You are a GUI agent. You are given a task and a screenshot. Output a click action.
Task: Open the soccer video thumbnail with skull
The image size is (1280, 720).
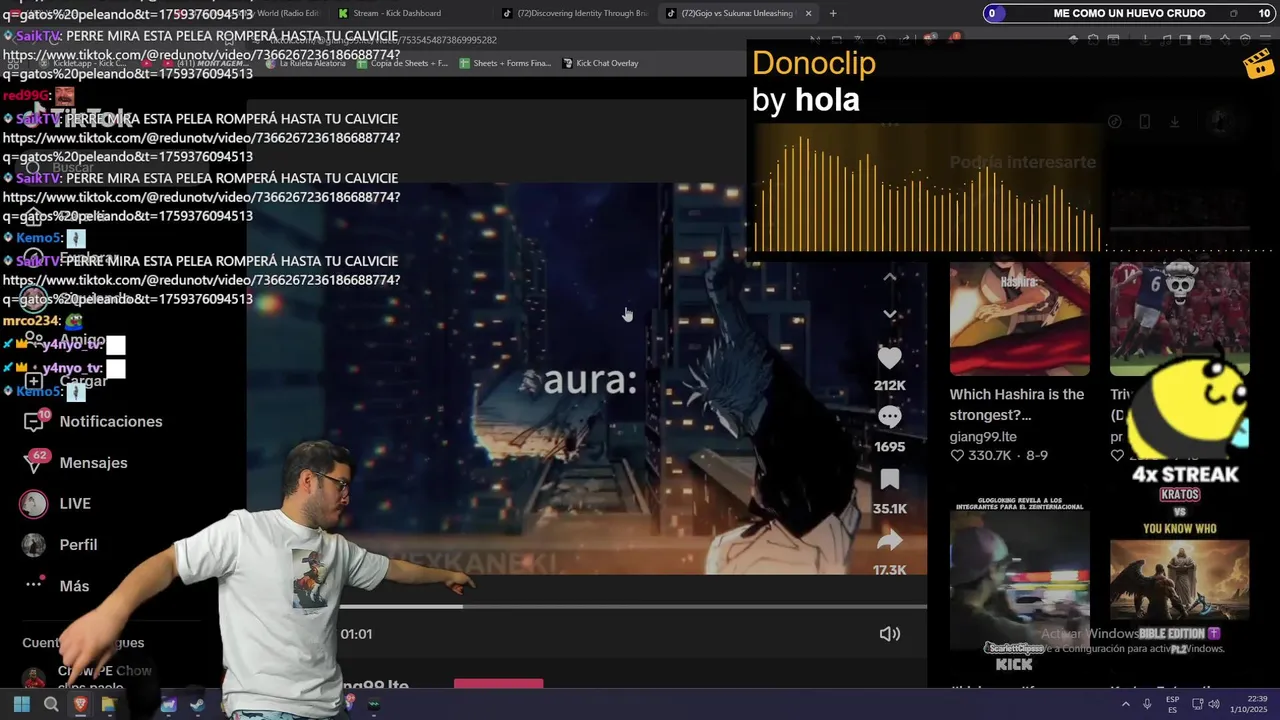tap(1179, 318)
